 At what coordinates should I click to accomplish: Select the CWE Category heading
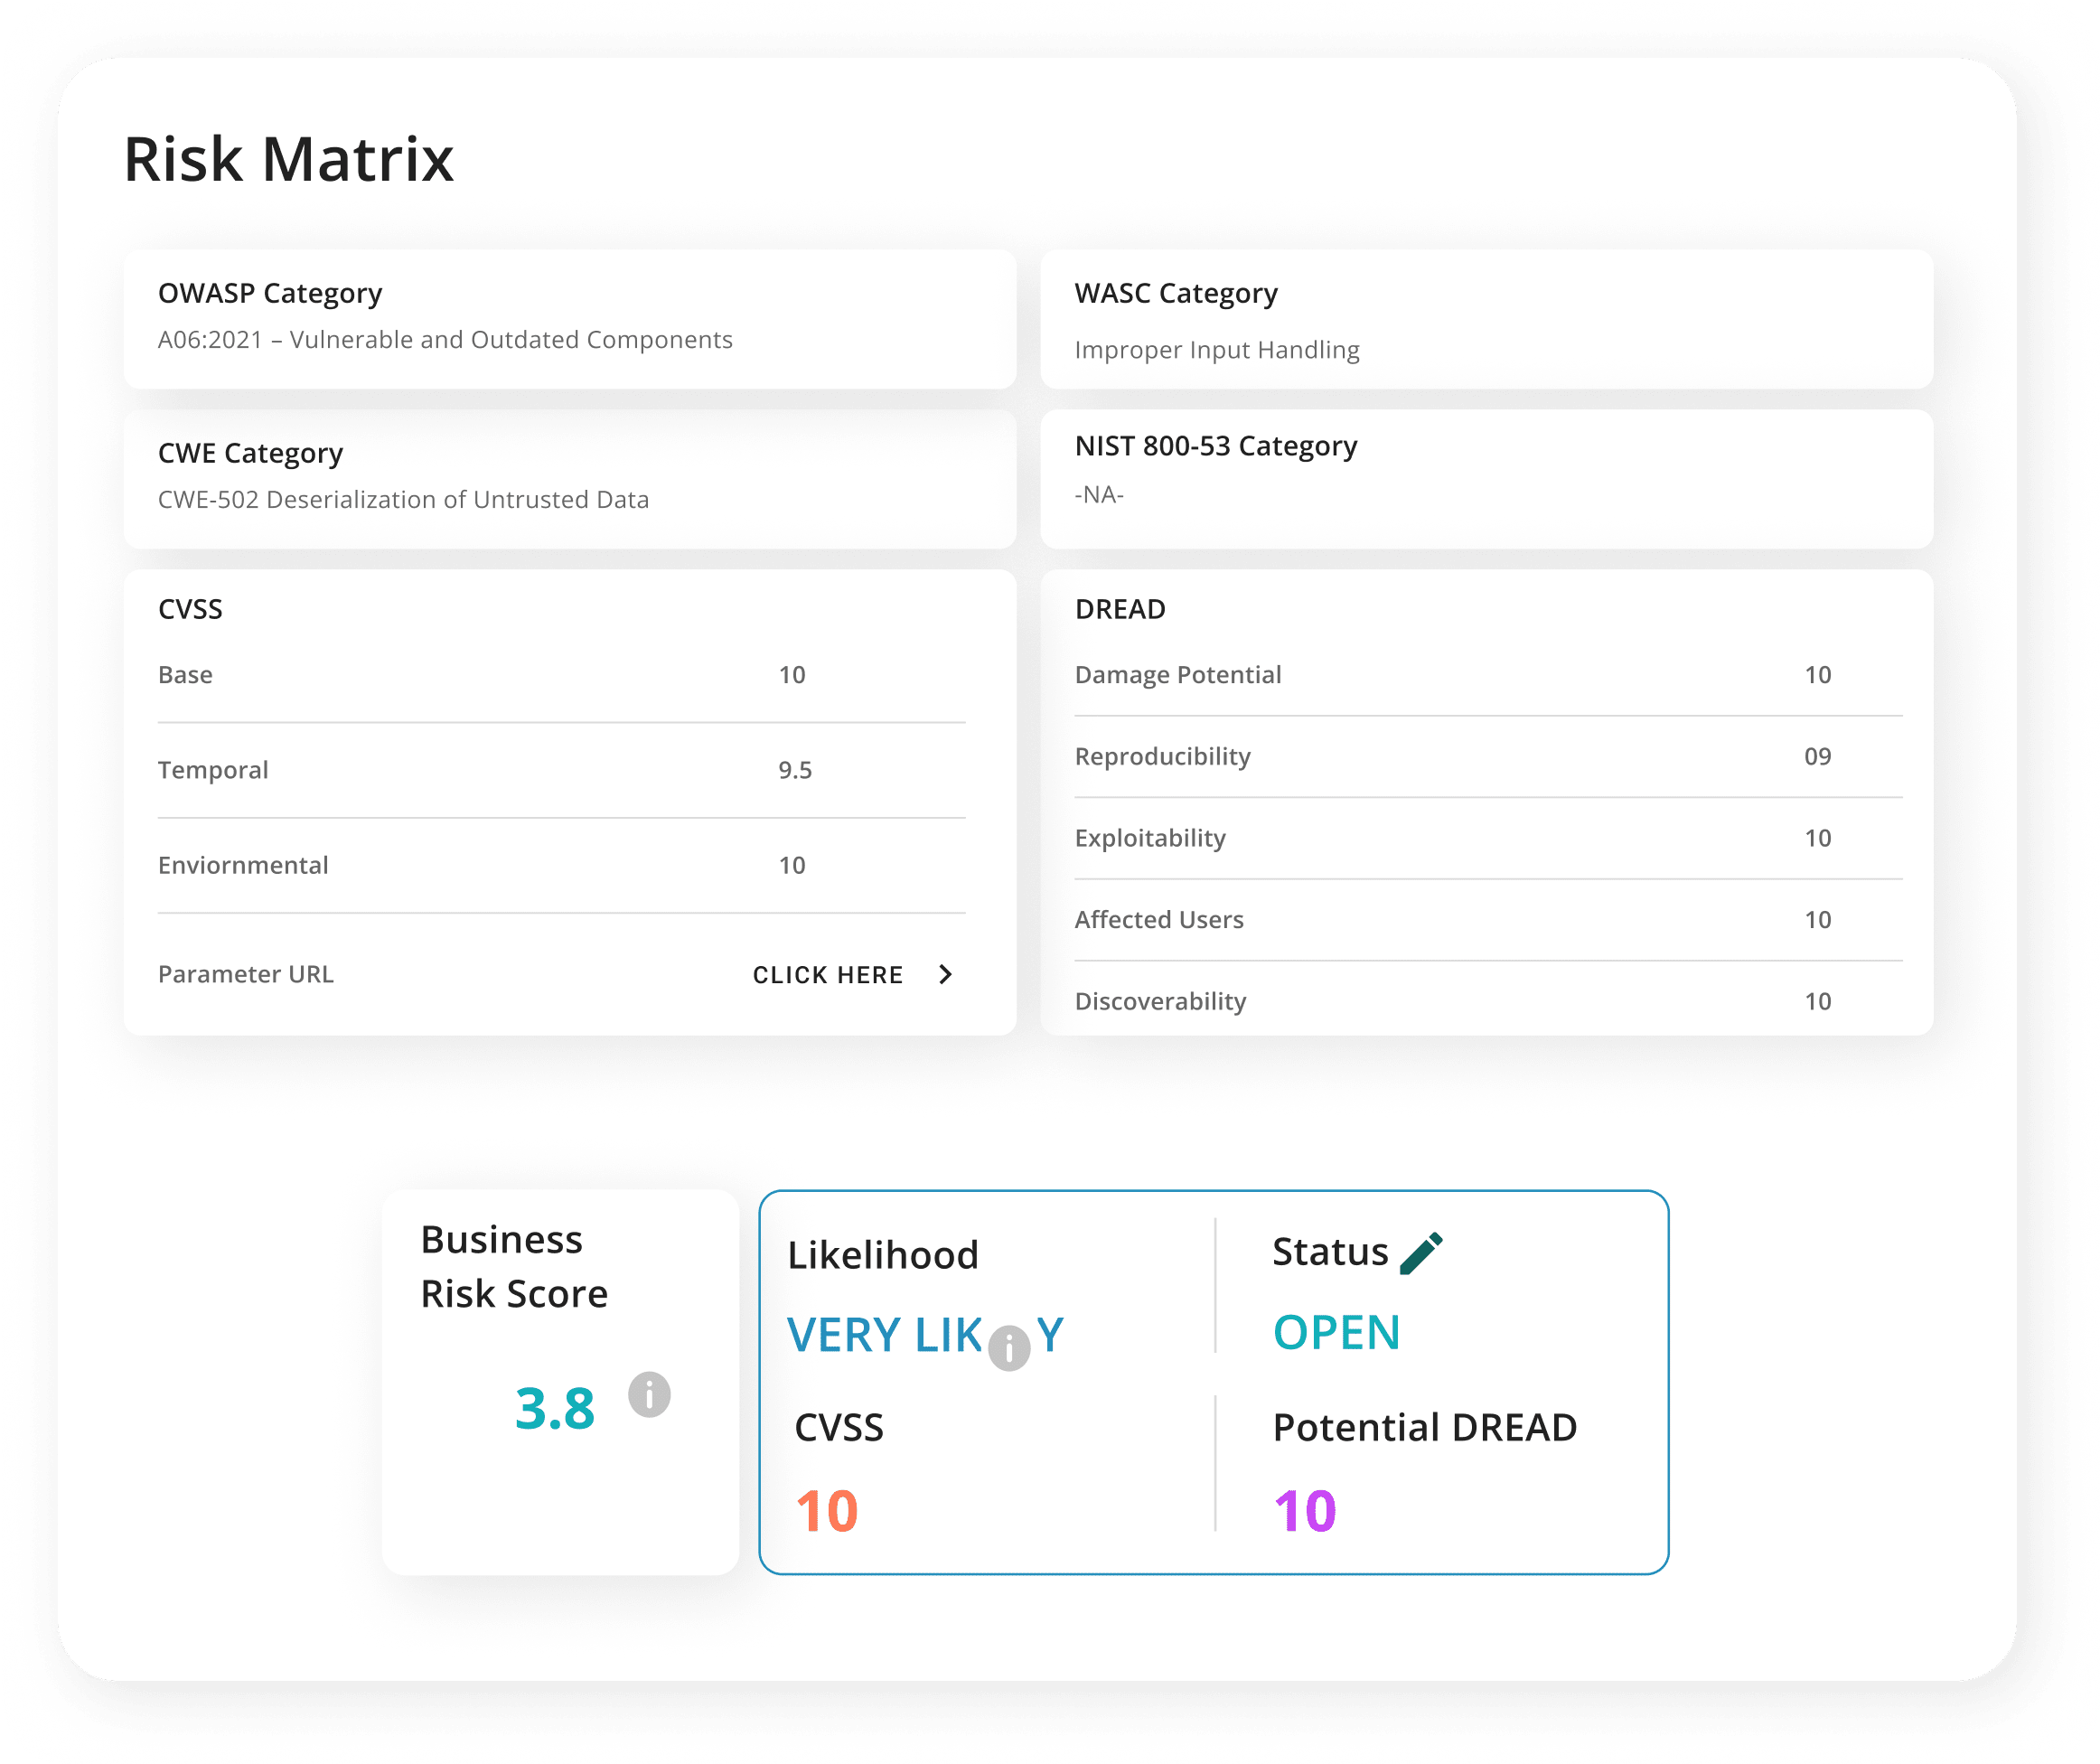click(x=250, y=453)
